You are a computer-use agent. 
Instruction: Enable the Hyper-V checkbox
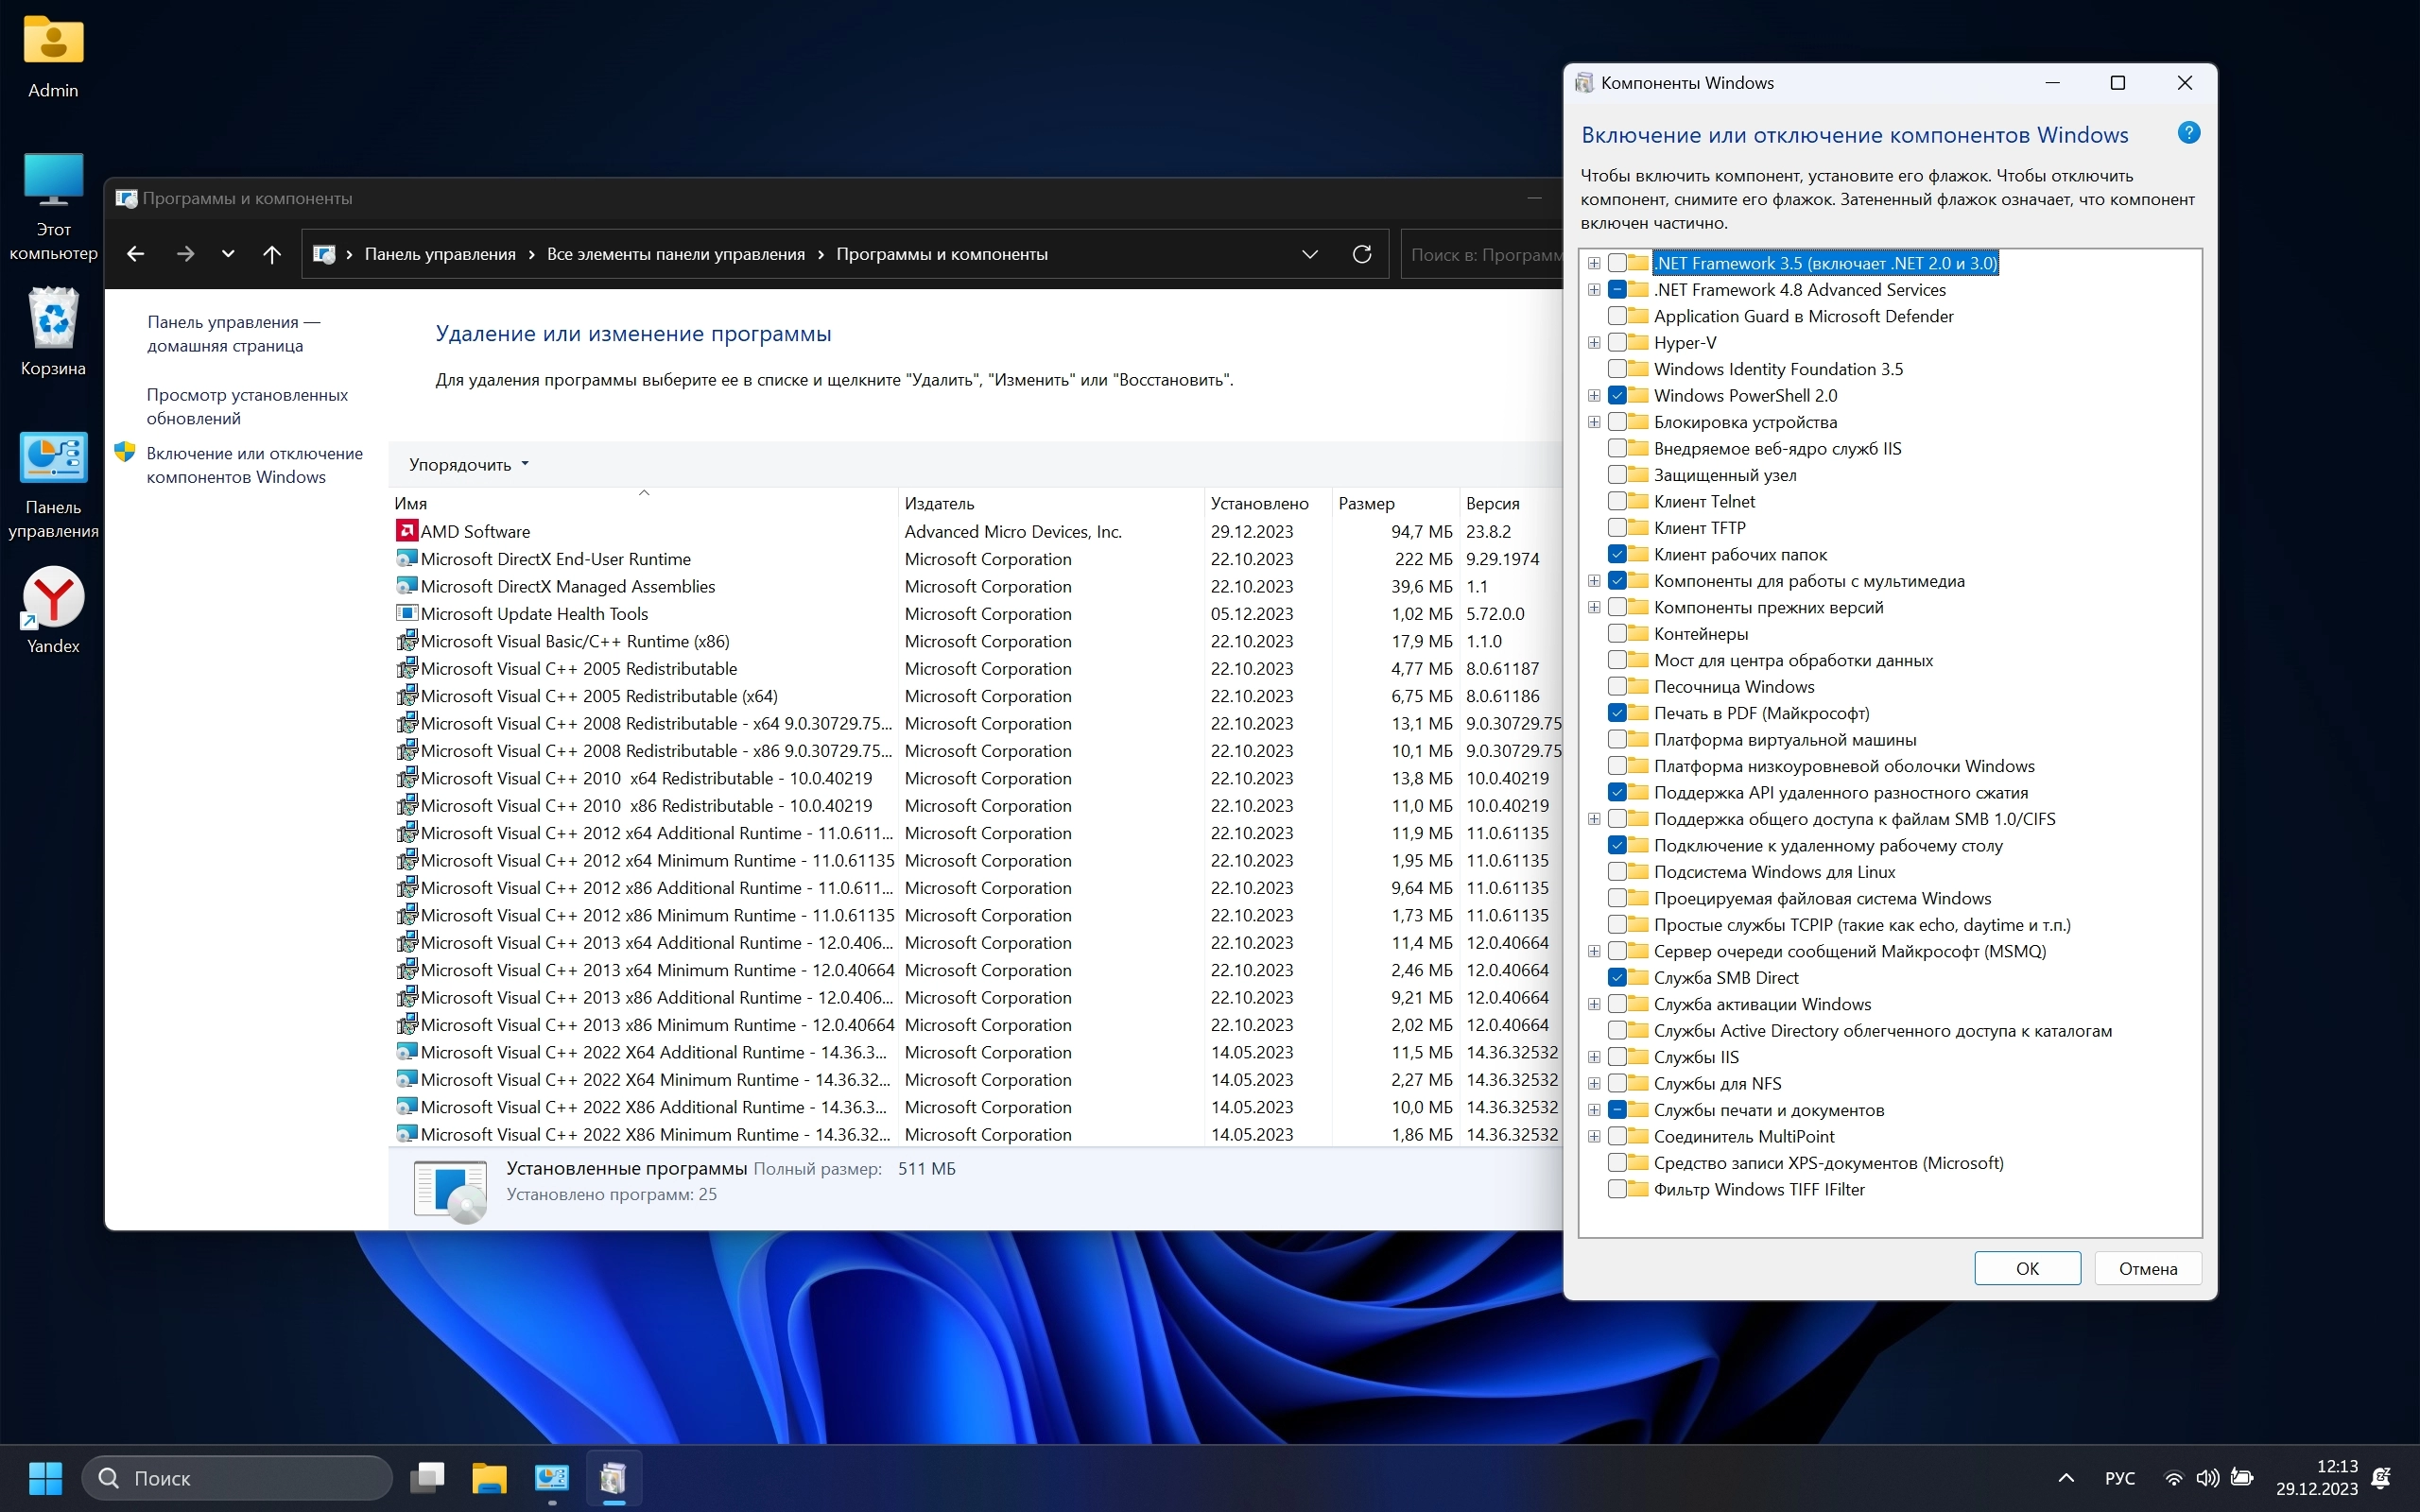click(x=1617, y=343)
